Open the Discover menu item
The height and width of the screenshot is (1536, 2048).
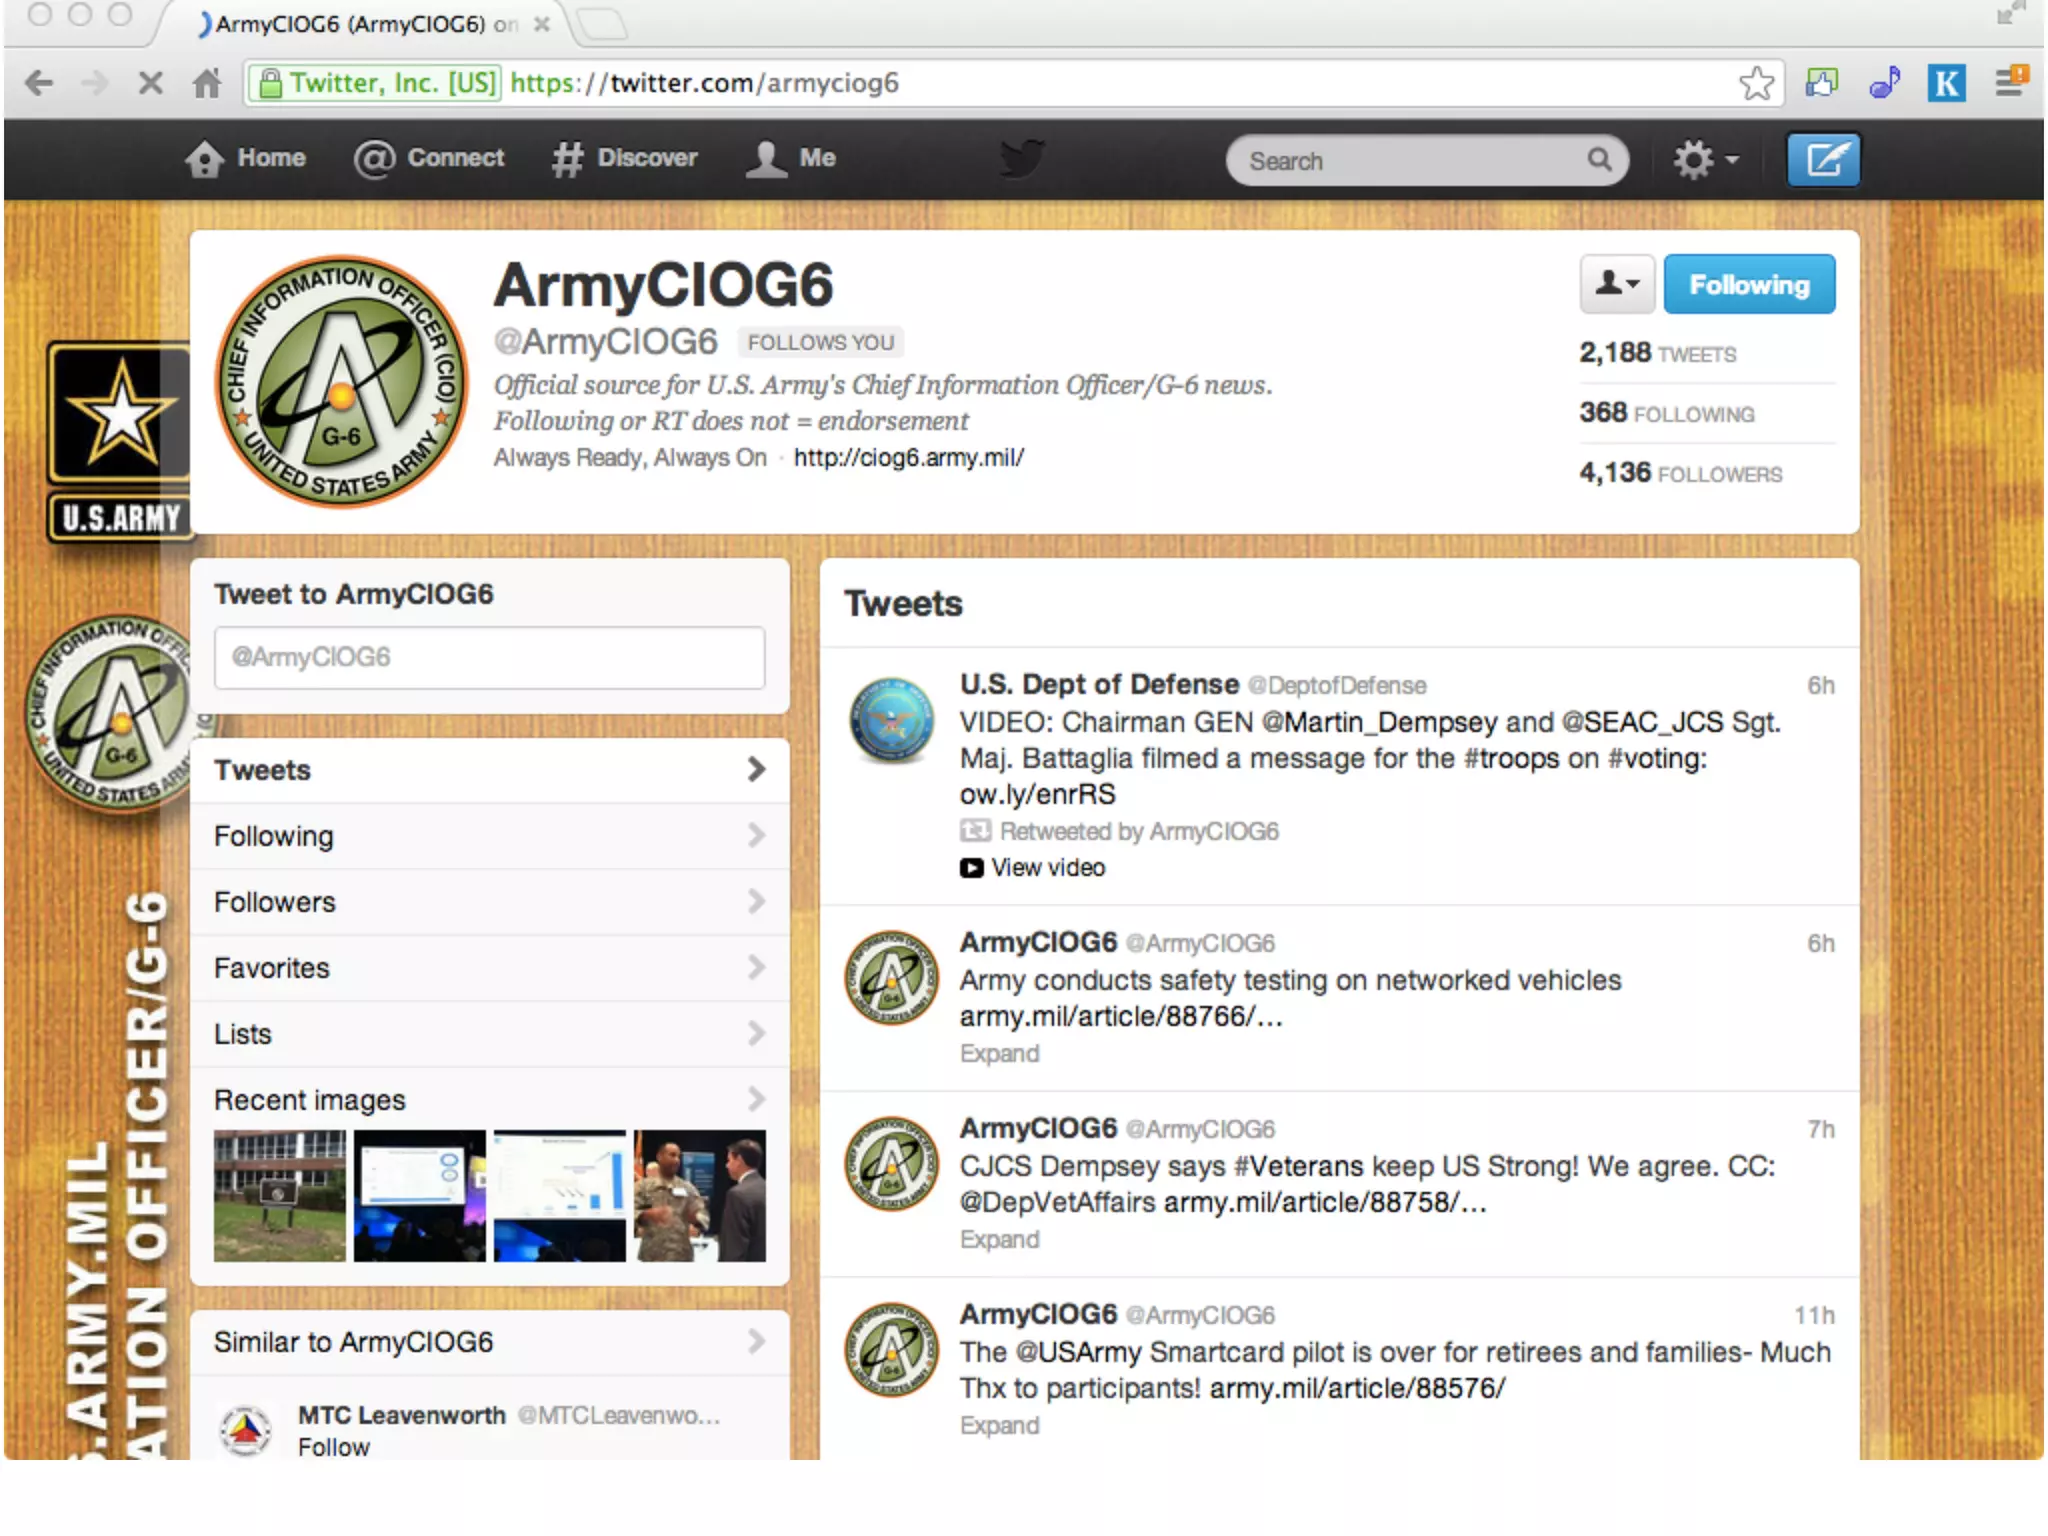(x=625, y=158)
